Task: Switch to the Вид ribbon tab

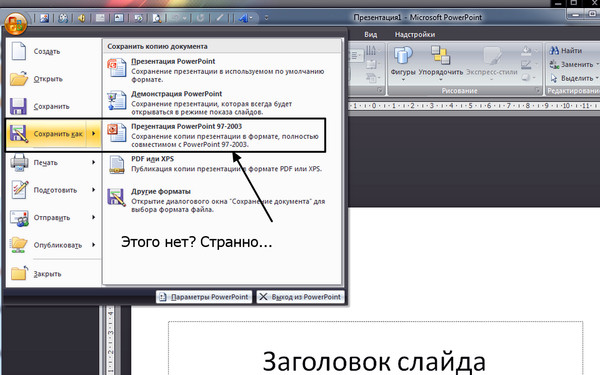Action: (370, 34)
